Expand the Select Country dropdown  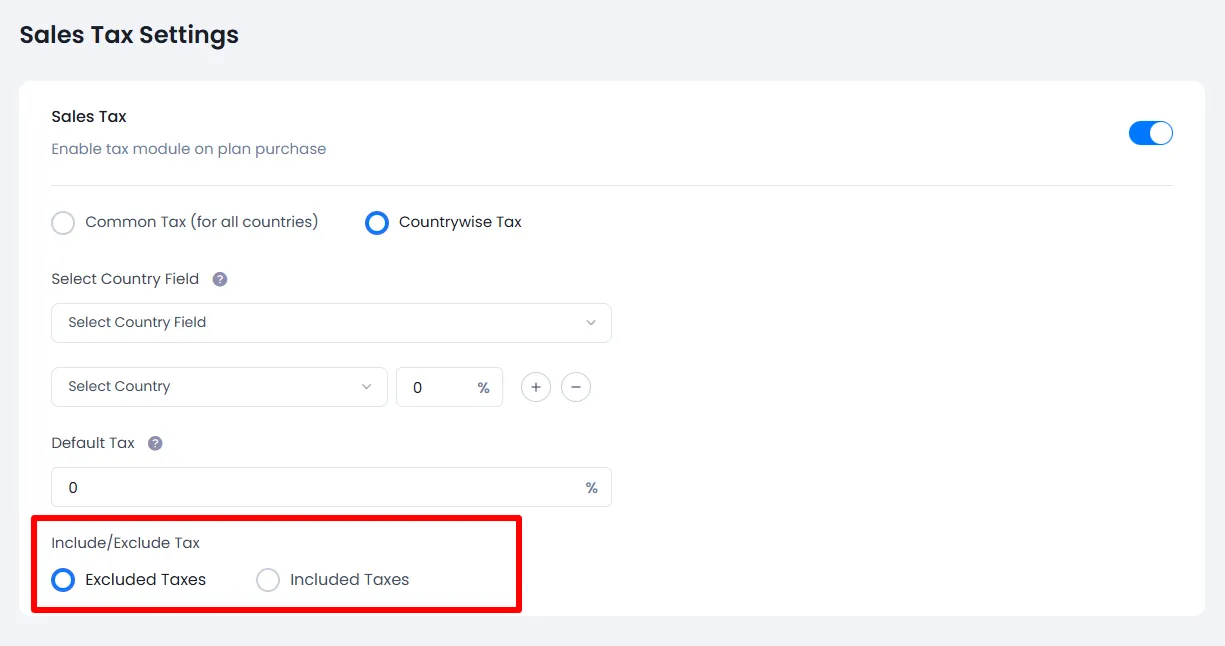[x=219, y=387]
